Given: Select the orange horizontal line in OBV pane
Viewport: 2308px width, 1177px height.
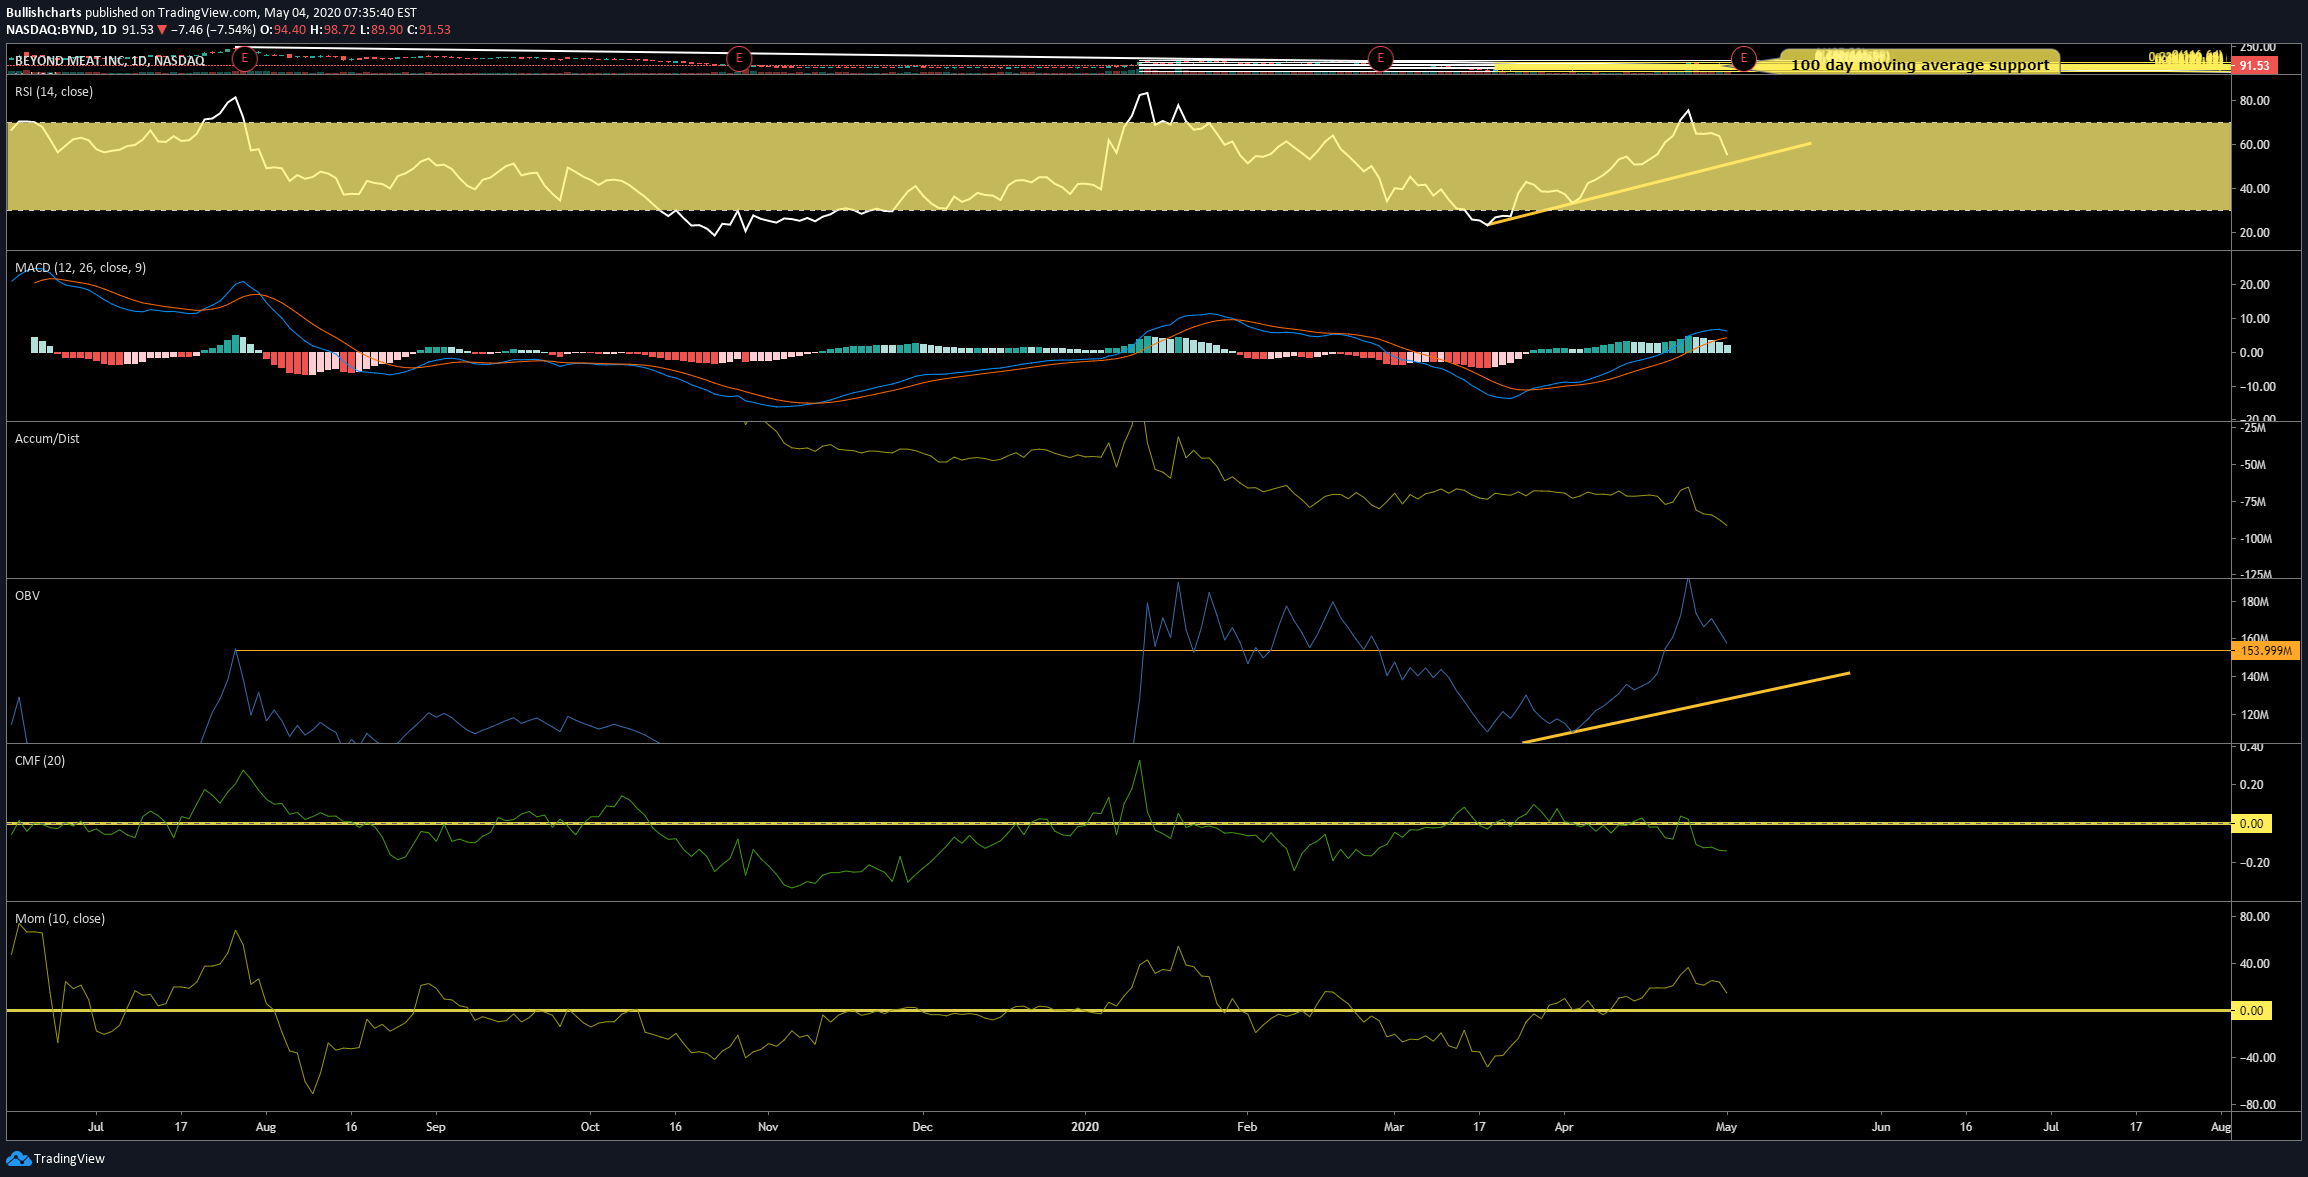Looking at the screenshot, I should tap(1232, 651).
